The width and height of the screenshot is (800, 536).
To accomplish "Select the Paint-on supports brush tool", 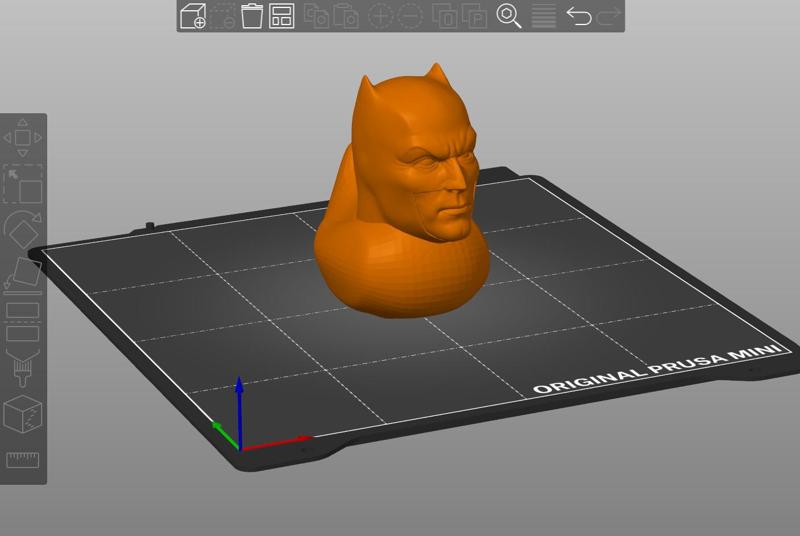I will pyautogui.click(x=22, y=368).
